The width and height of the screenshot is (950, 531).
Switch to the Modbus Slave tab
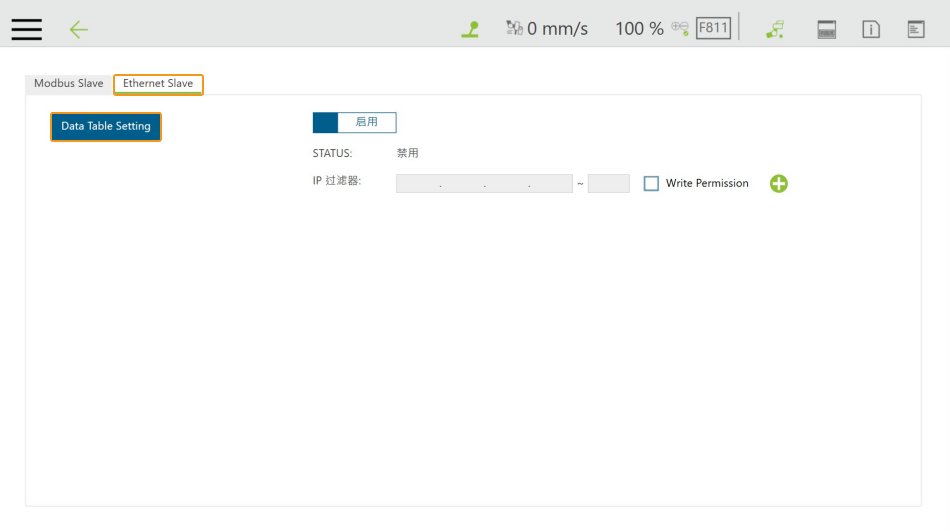point(69,84)
